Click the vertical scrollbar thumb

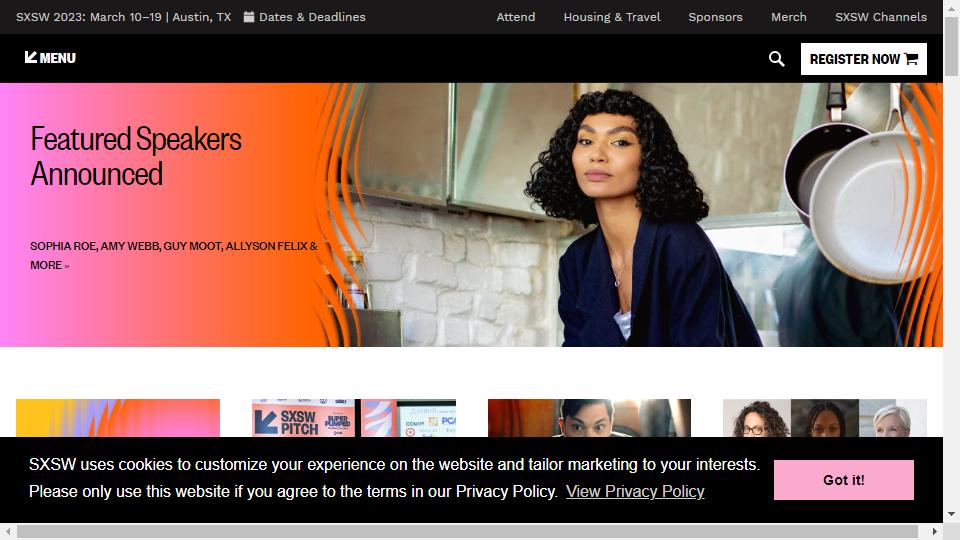[951, 47]
